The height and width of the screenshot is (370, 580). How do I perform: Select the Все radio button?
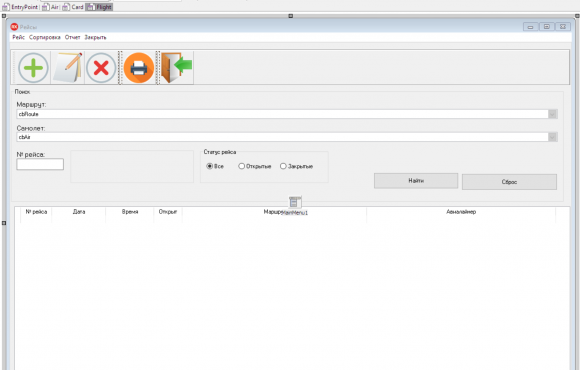pyautogui.click(x=209, y=166)
